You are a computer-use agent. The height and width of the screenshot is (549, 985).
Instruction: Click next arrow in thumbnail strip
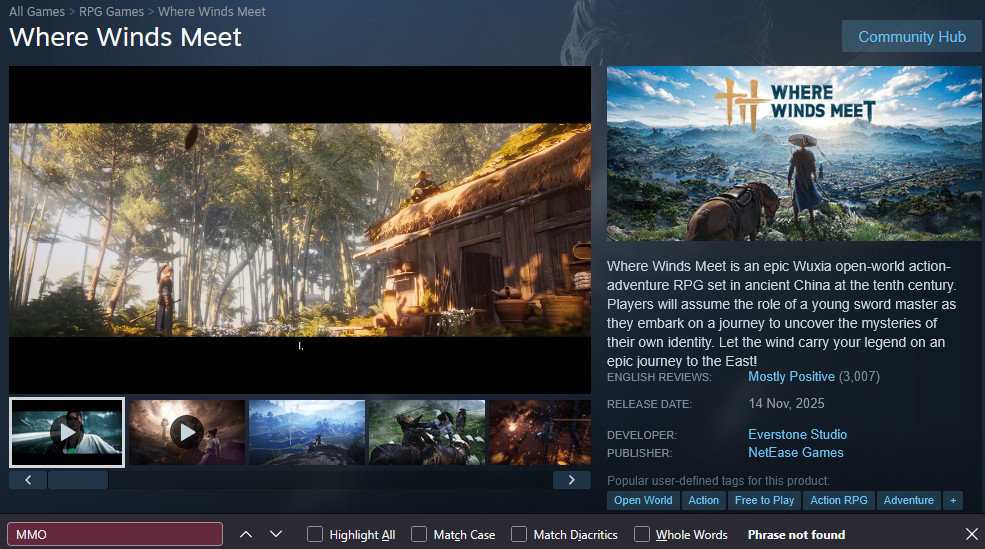pyautogui.click(x=572, y=480)
